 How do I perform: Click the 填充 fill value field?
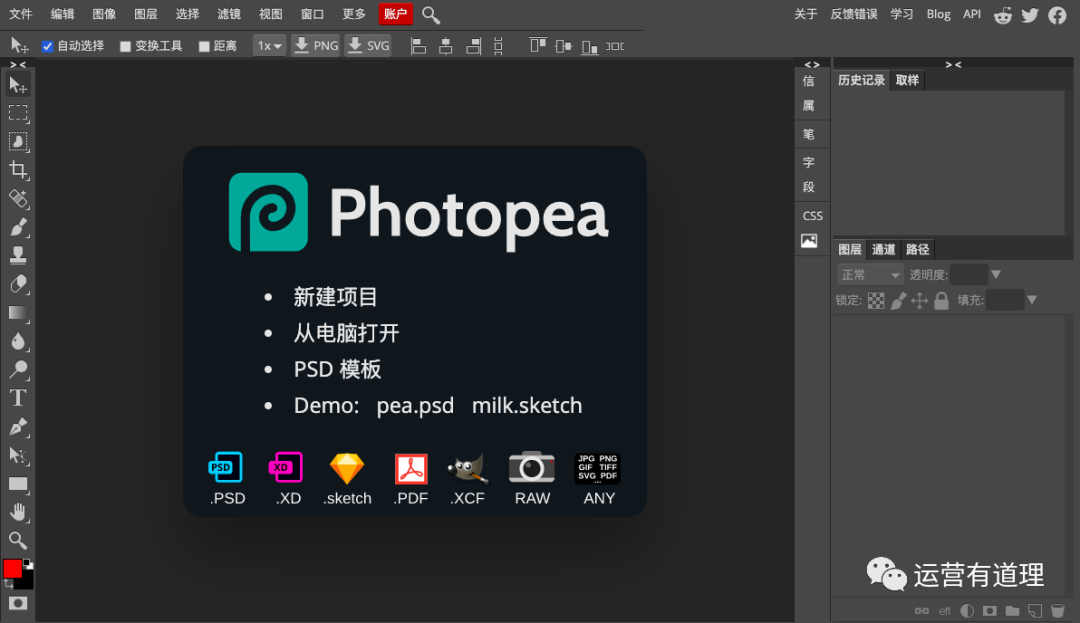(1005, 300)
